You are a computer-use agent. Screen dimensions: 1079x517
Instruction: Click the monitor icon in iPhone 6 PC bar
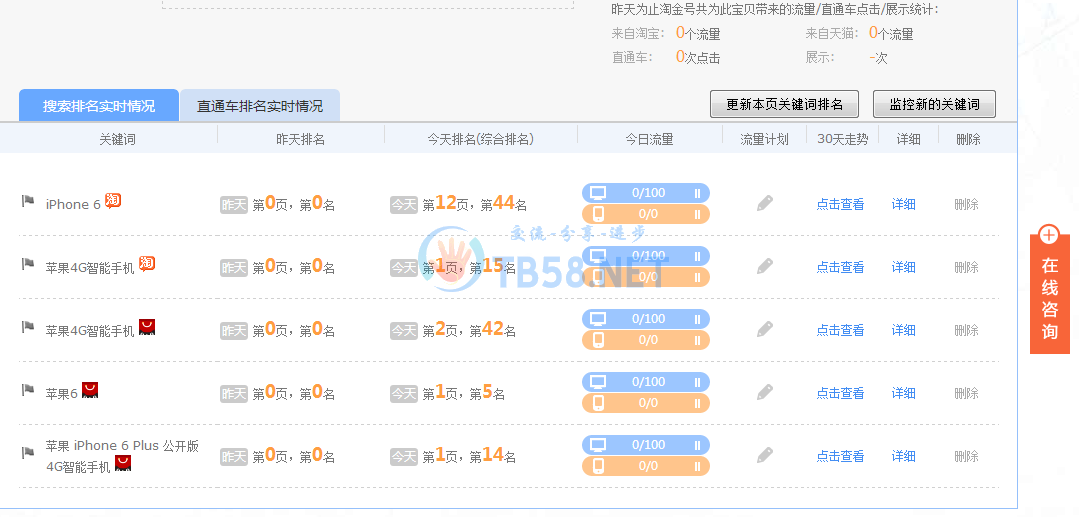598,193
